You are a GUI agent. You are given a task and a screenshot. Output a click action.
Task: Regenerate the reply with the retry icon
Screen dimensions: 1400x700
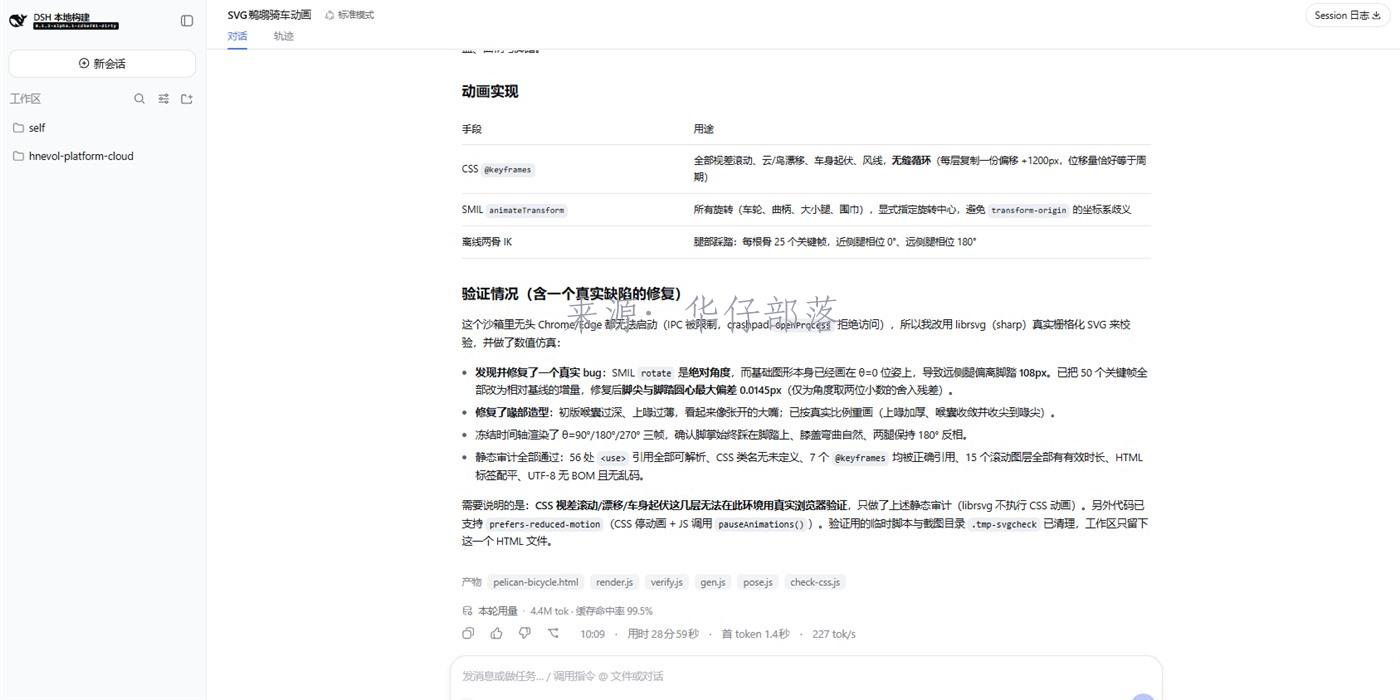click(553, 633)
